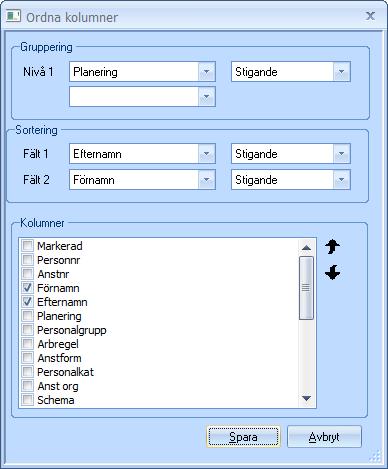This screenshot has height=469, width=388.
Task: Uncheck the Efternamn column checkbox
Action: click(x=27, y=302)
